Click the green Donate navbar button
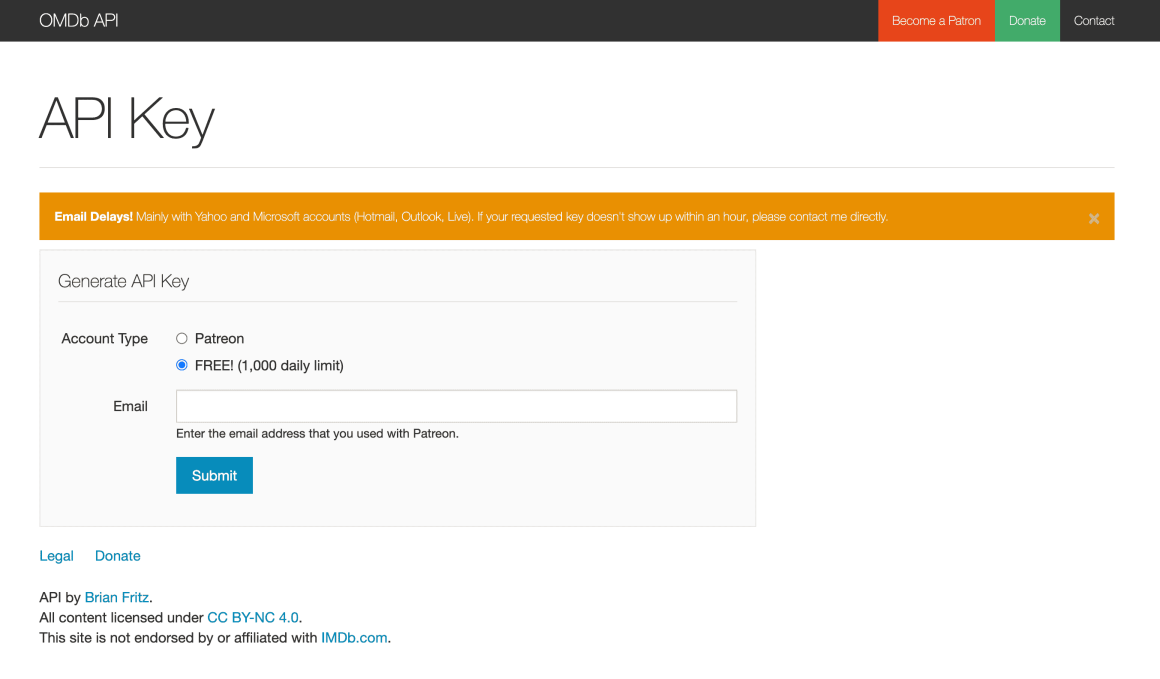 point(1027,21)
